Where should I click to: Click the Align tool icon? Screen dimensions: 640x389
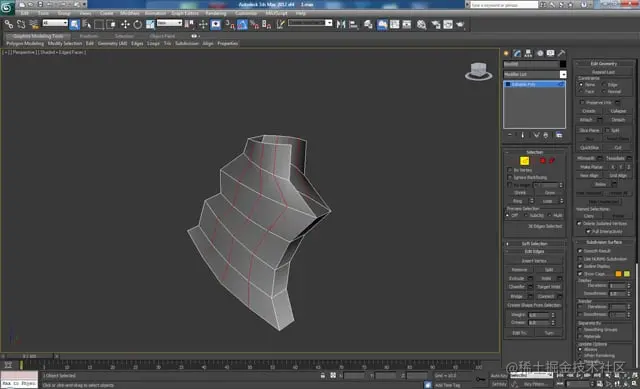[x=353, y=24]
